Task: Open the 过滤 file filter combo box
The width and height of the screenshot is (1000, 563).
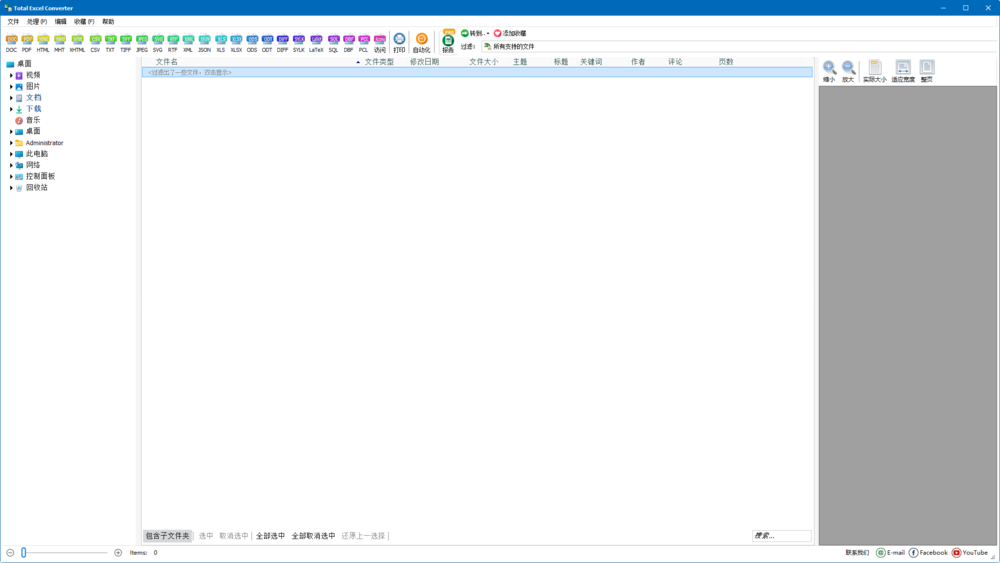Action: point(739,47)
